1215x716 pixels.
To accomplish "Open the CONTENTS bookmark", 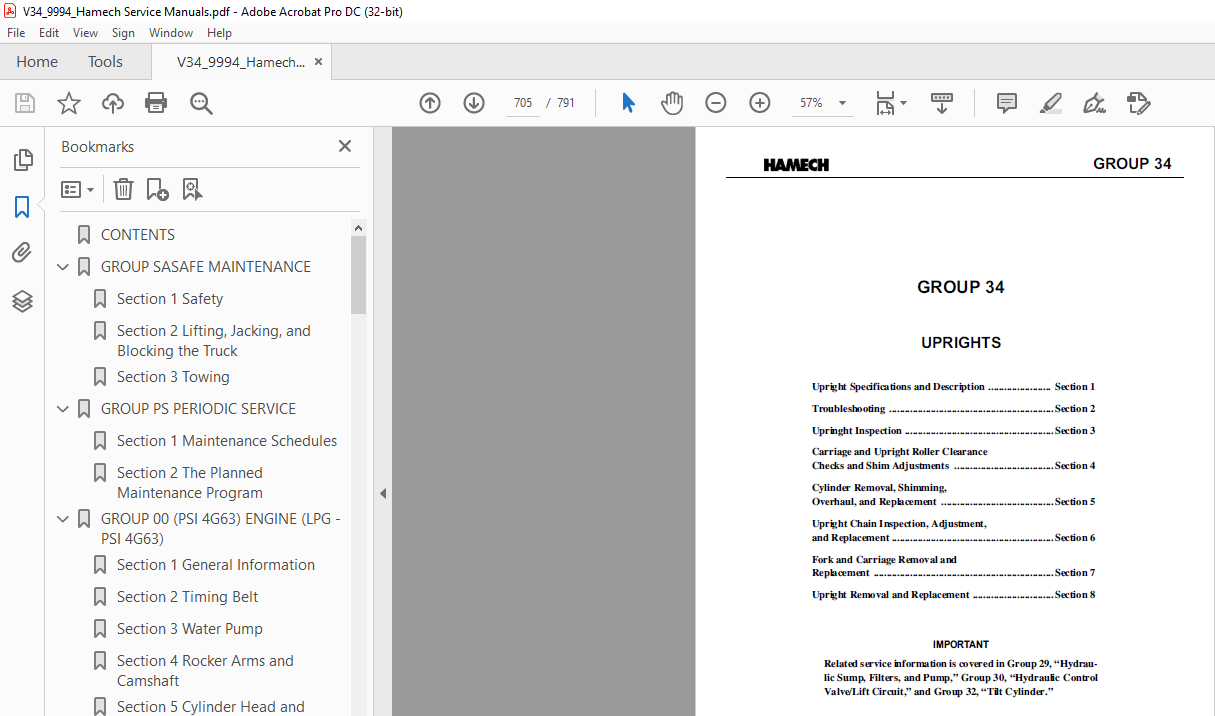I will 138,235.
